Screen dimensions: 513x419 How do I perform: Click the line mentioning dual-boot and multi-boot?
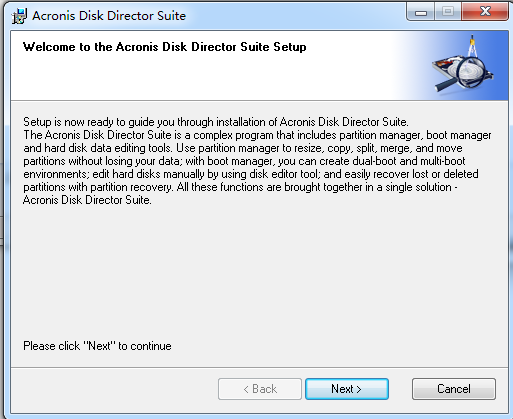244,161
